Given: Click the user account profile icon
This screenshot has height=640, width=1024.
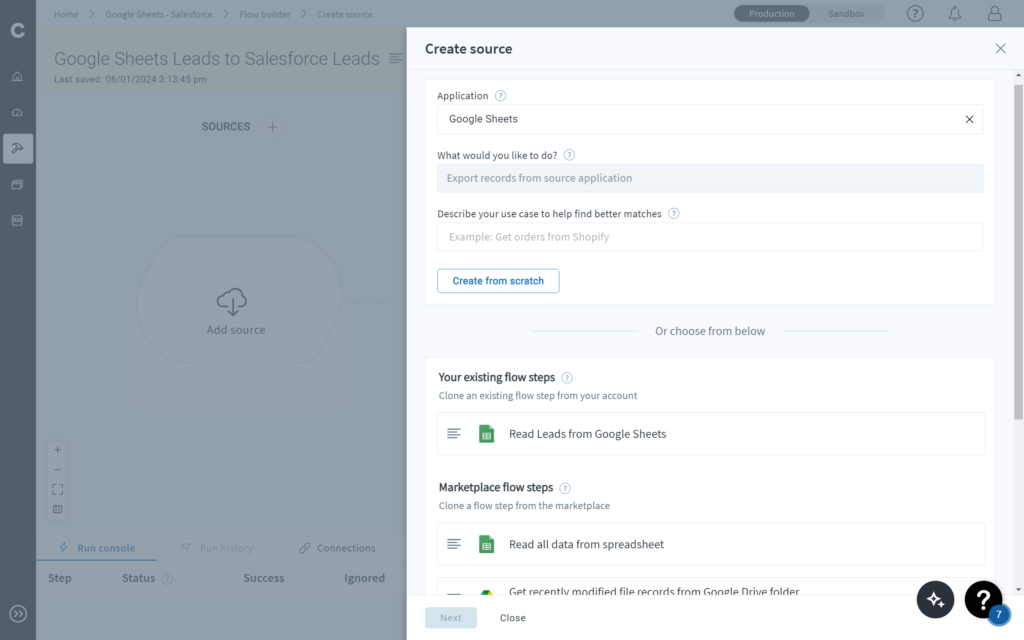Looking at the screenshot, I should (x=994, y=14).
